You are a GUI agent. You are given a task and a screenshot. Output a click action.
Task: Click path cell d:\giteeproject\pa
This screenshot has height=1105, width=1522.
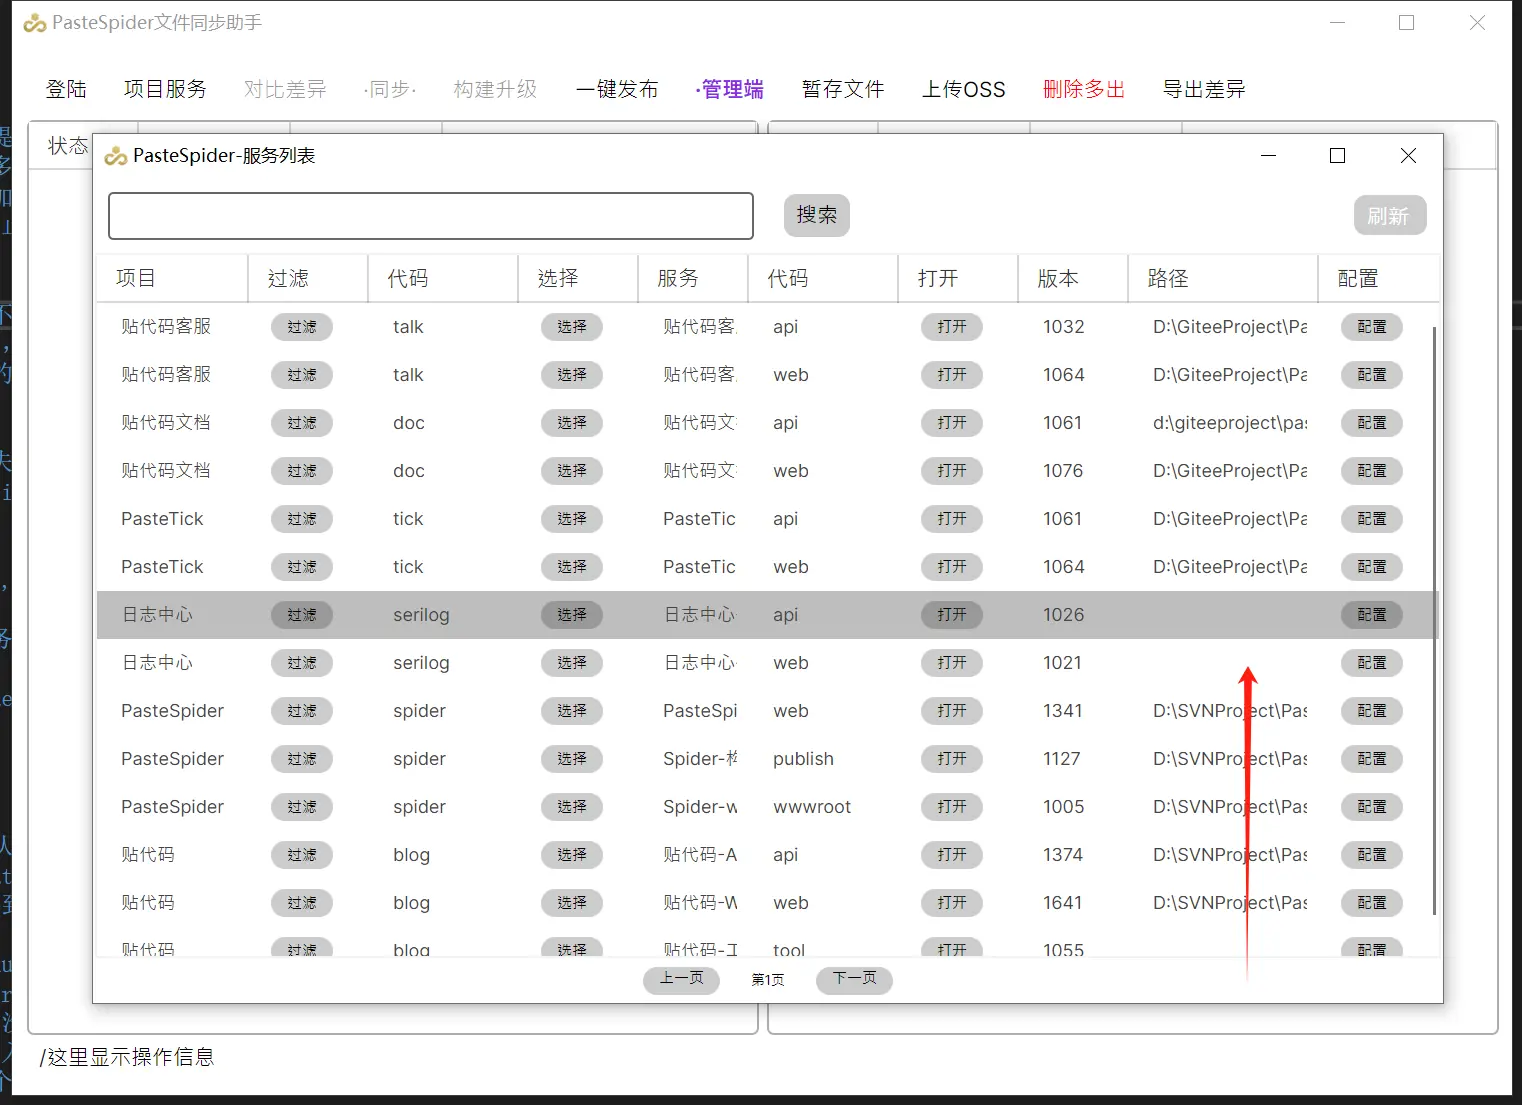click(1230, 423)
